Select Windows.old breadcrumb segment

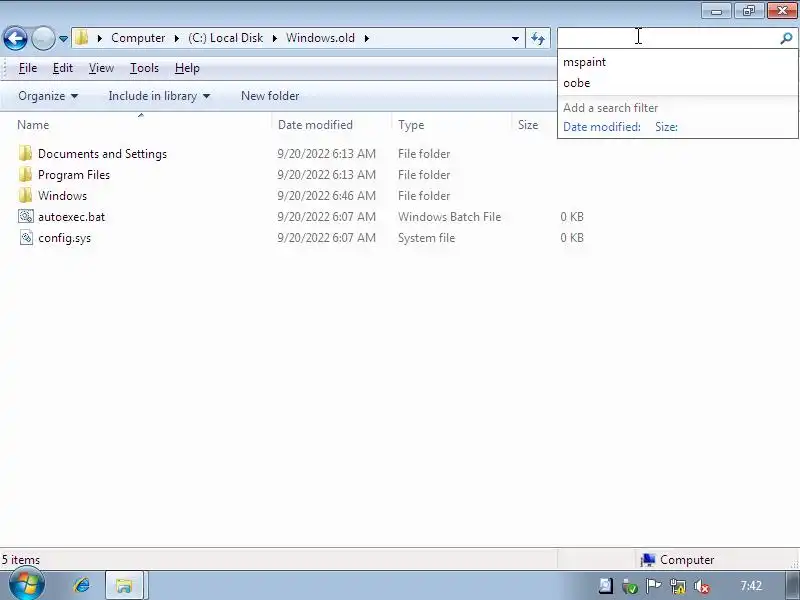pos(320,38)
